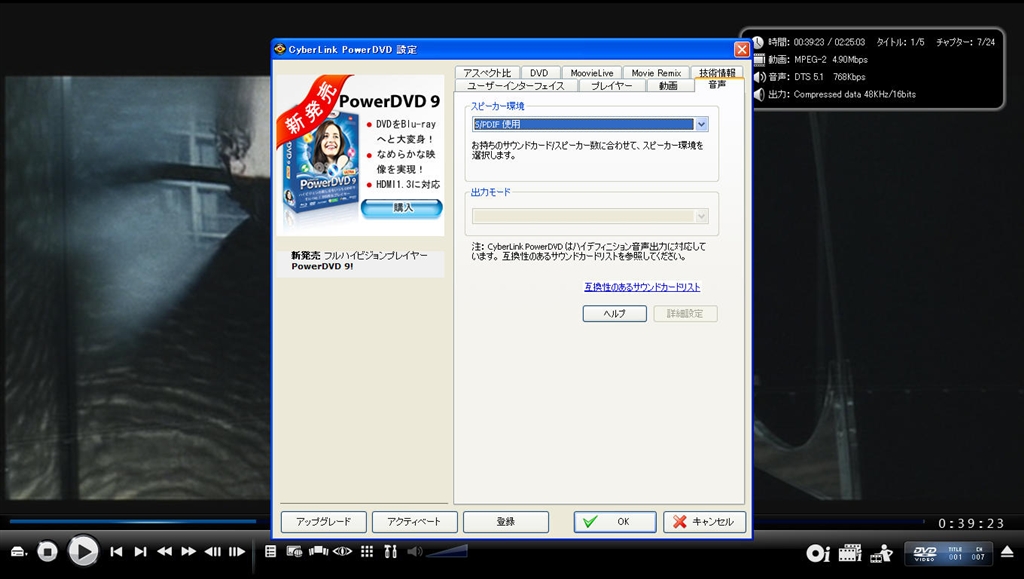Open the disabled 出力モード dropdown
1024x579 pixels.
click(590, 216)
